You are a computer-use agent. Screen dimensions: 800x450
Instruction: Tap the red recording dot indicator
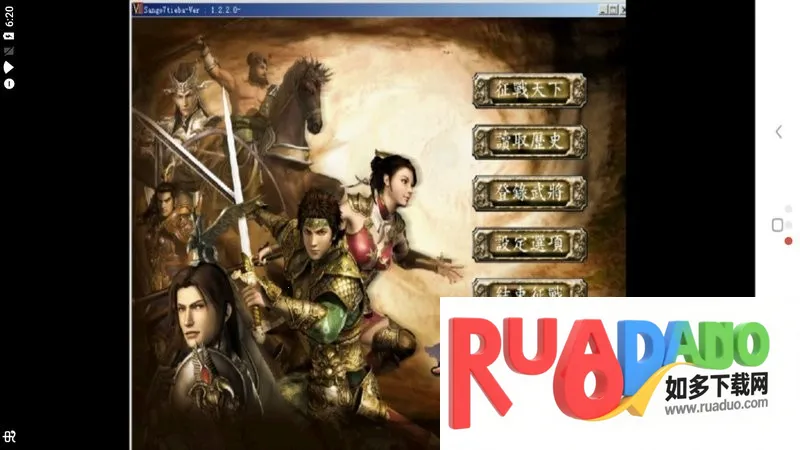click(x=788, y=241)
